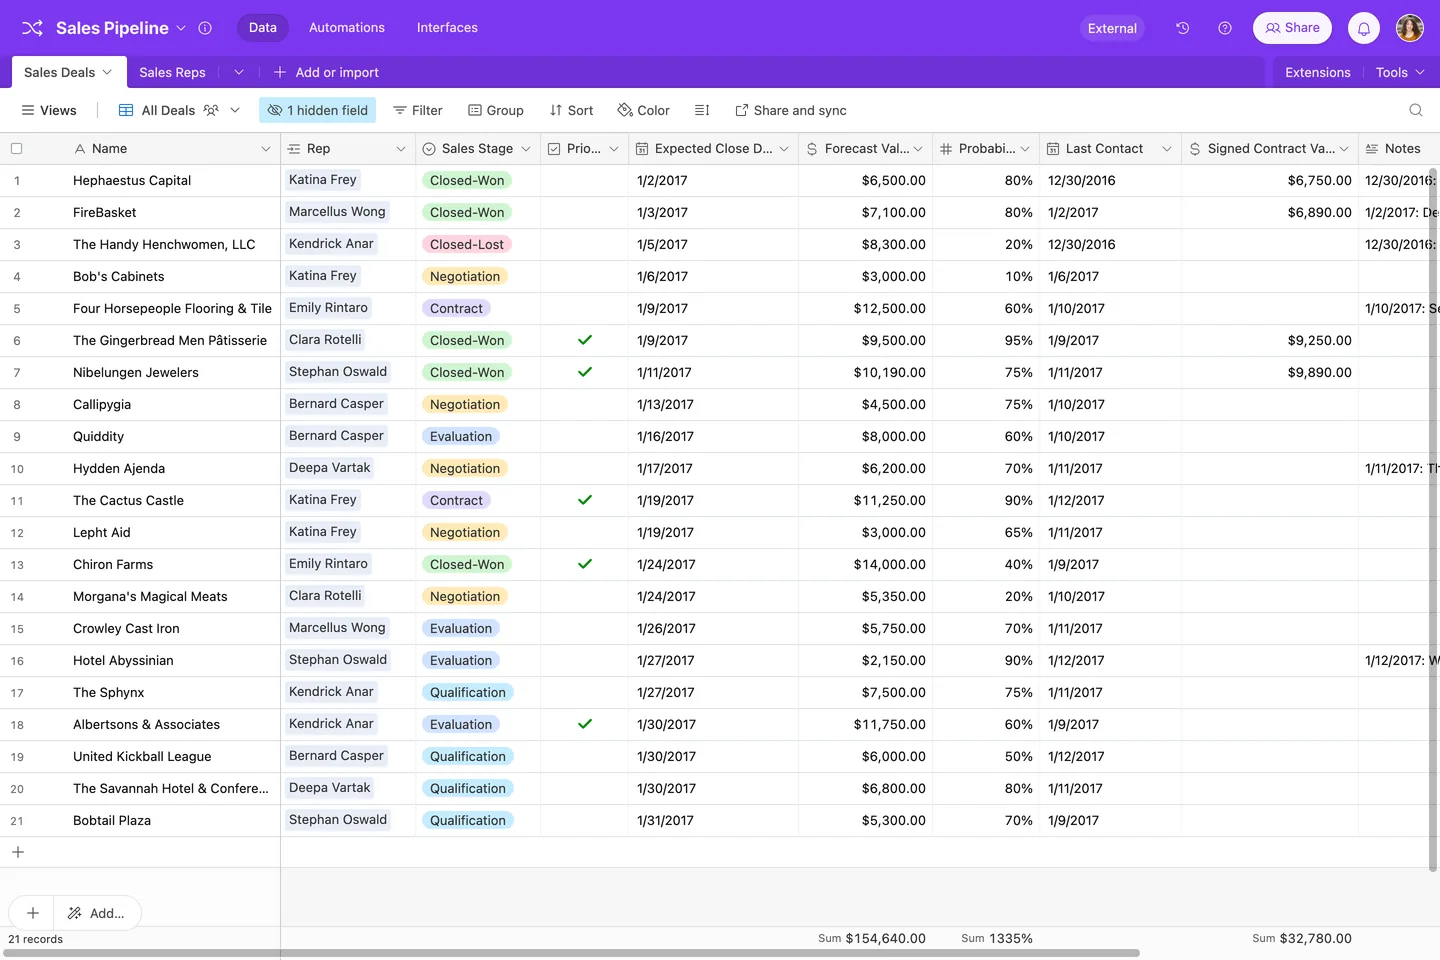Open Share and sync
This screenshot has height=960, width=1440.
[791, 110]
